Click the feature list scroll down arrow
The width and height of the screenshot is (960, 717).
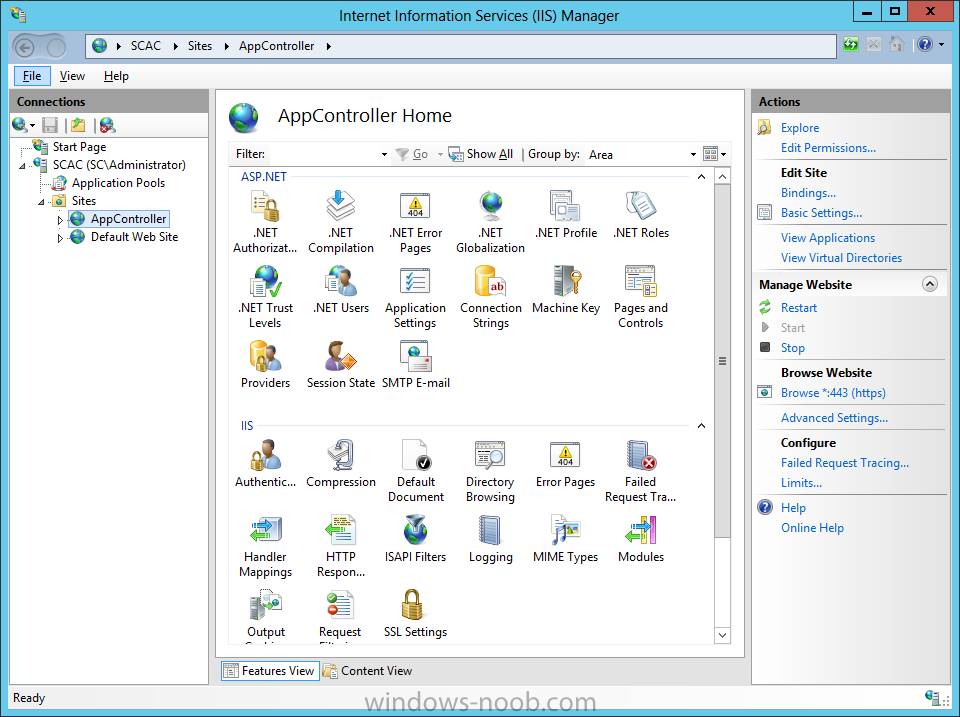[722, 635]
